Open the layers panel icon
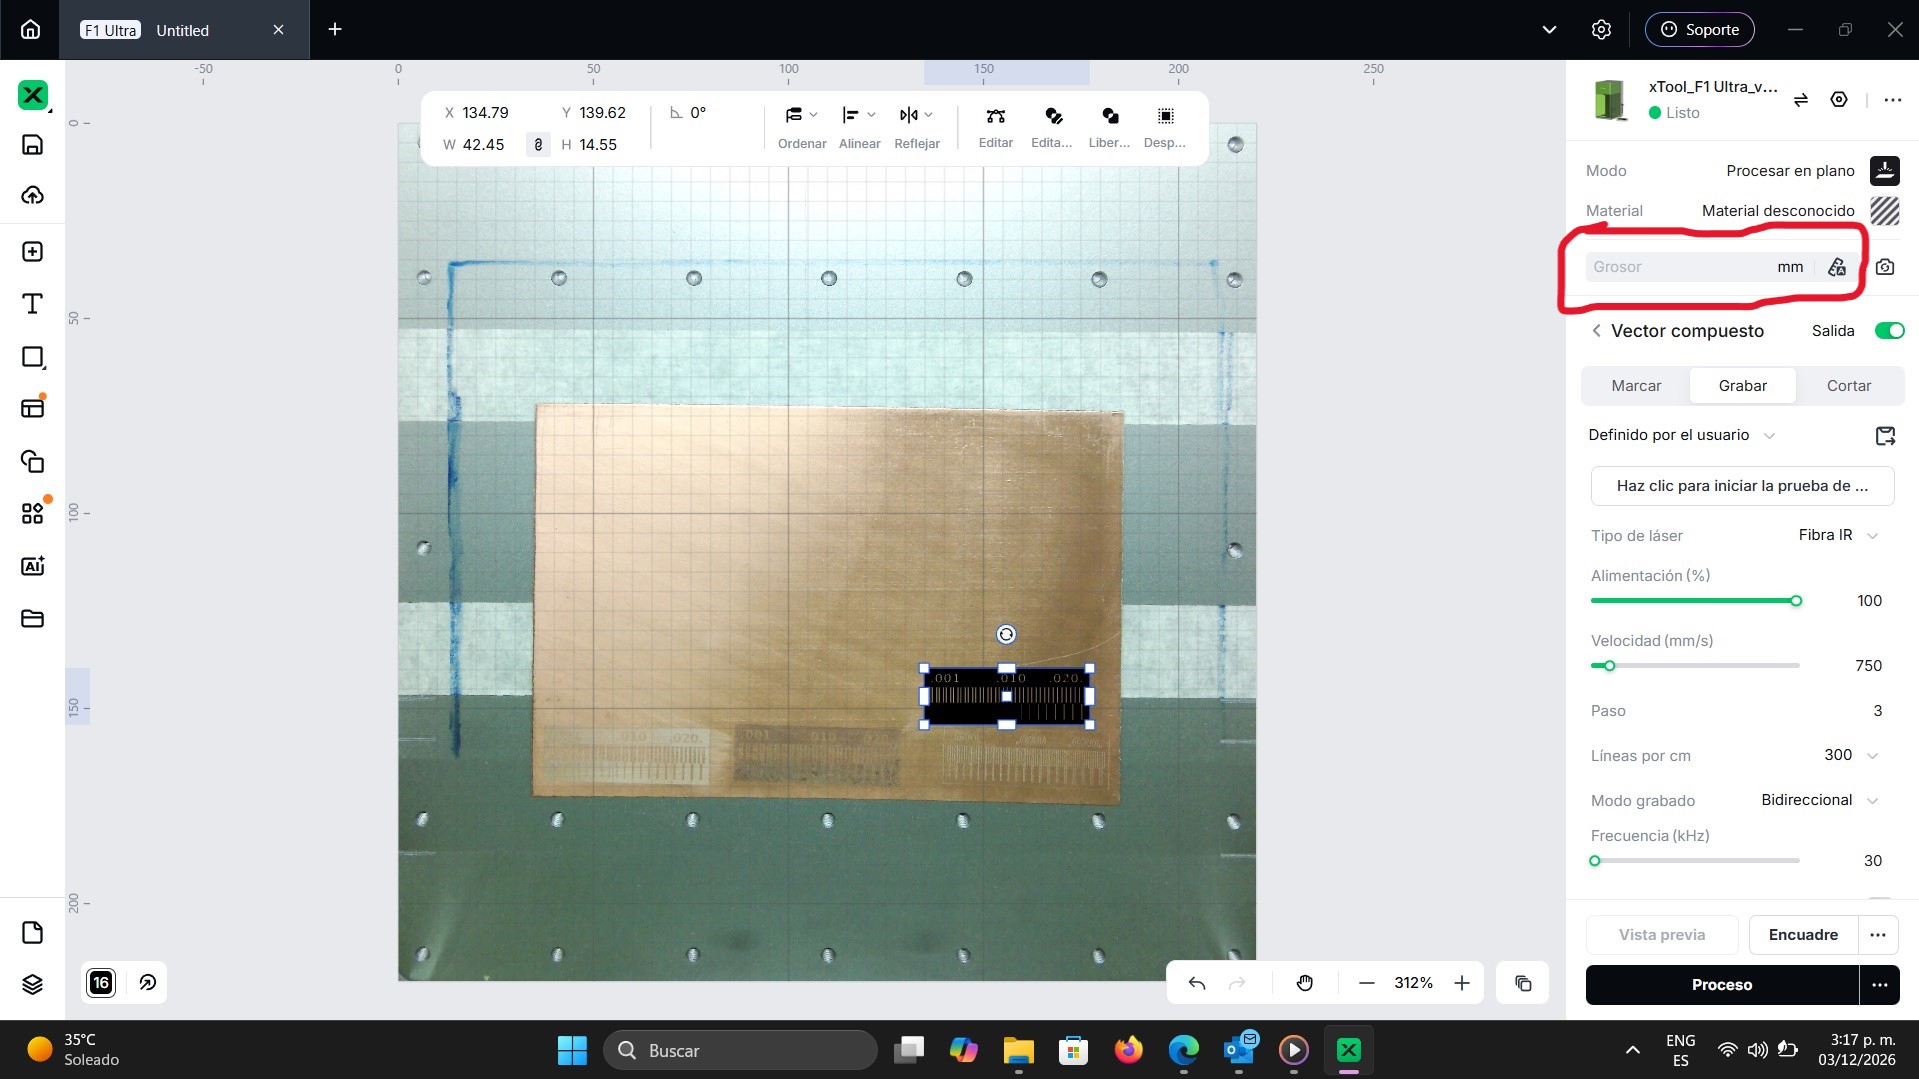Image resolution: width=1919 pixels, height=1079 pixels. tap(32, 984)
